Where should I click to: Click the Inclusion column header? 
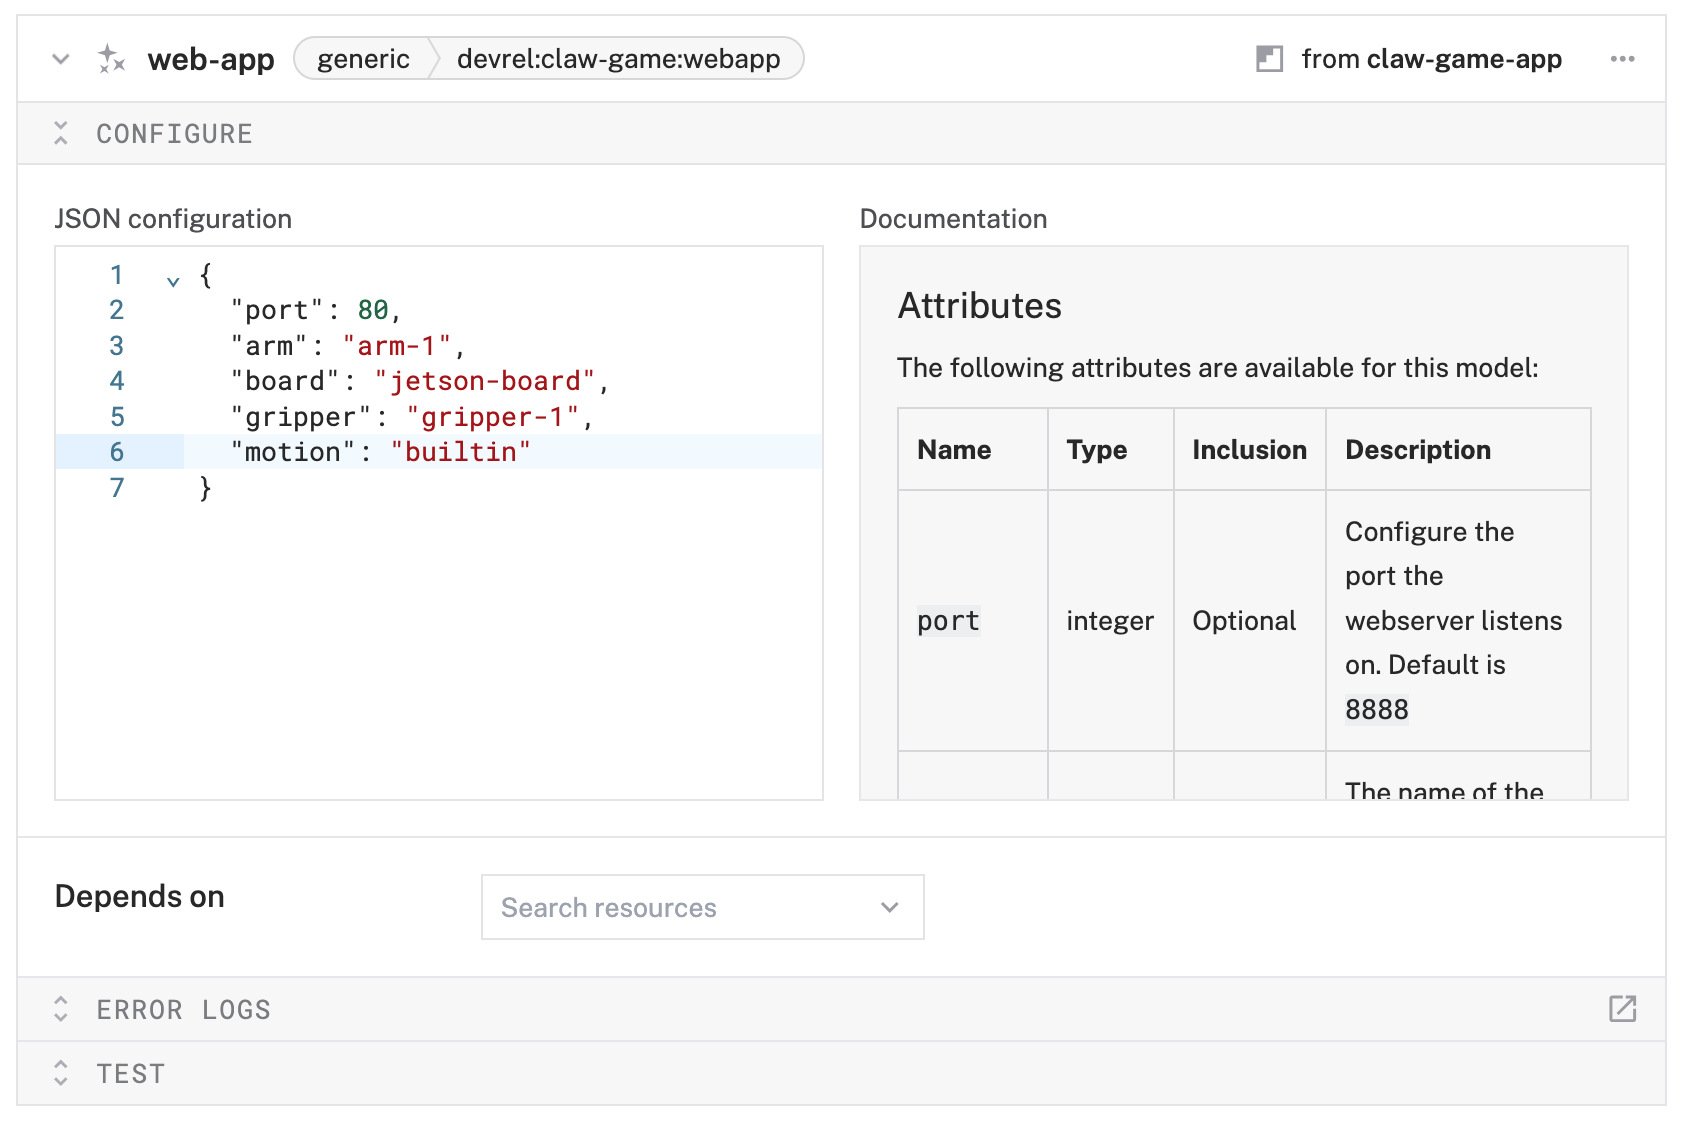click(x=1249, y=450)
